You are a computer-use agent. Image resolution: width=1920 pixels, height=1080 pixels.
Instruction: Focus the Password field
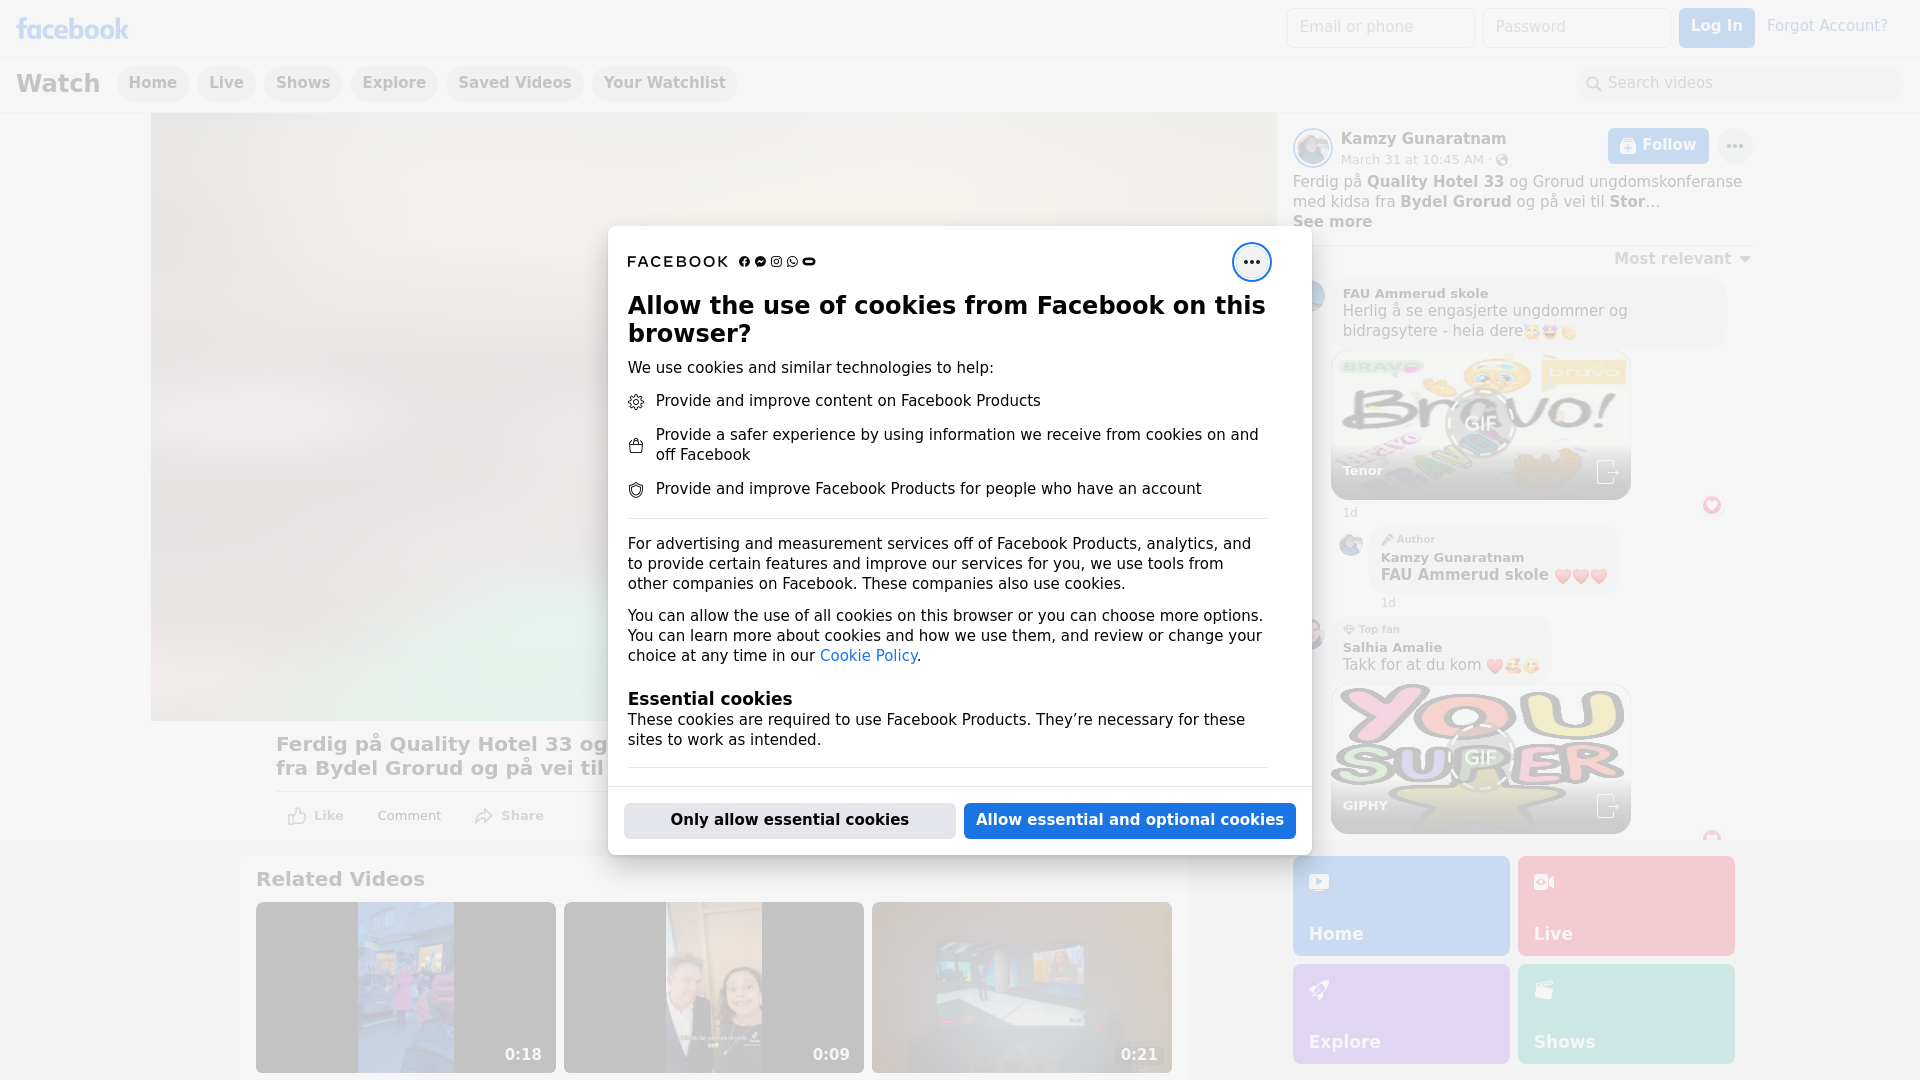point(1576,27)
